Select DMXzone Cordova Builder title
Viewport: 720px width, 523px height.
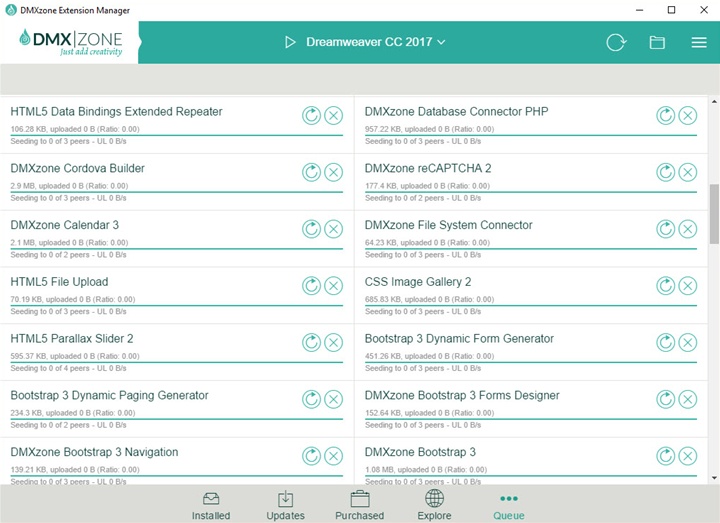pyautogui.click(x=77, y=169)
